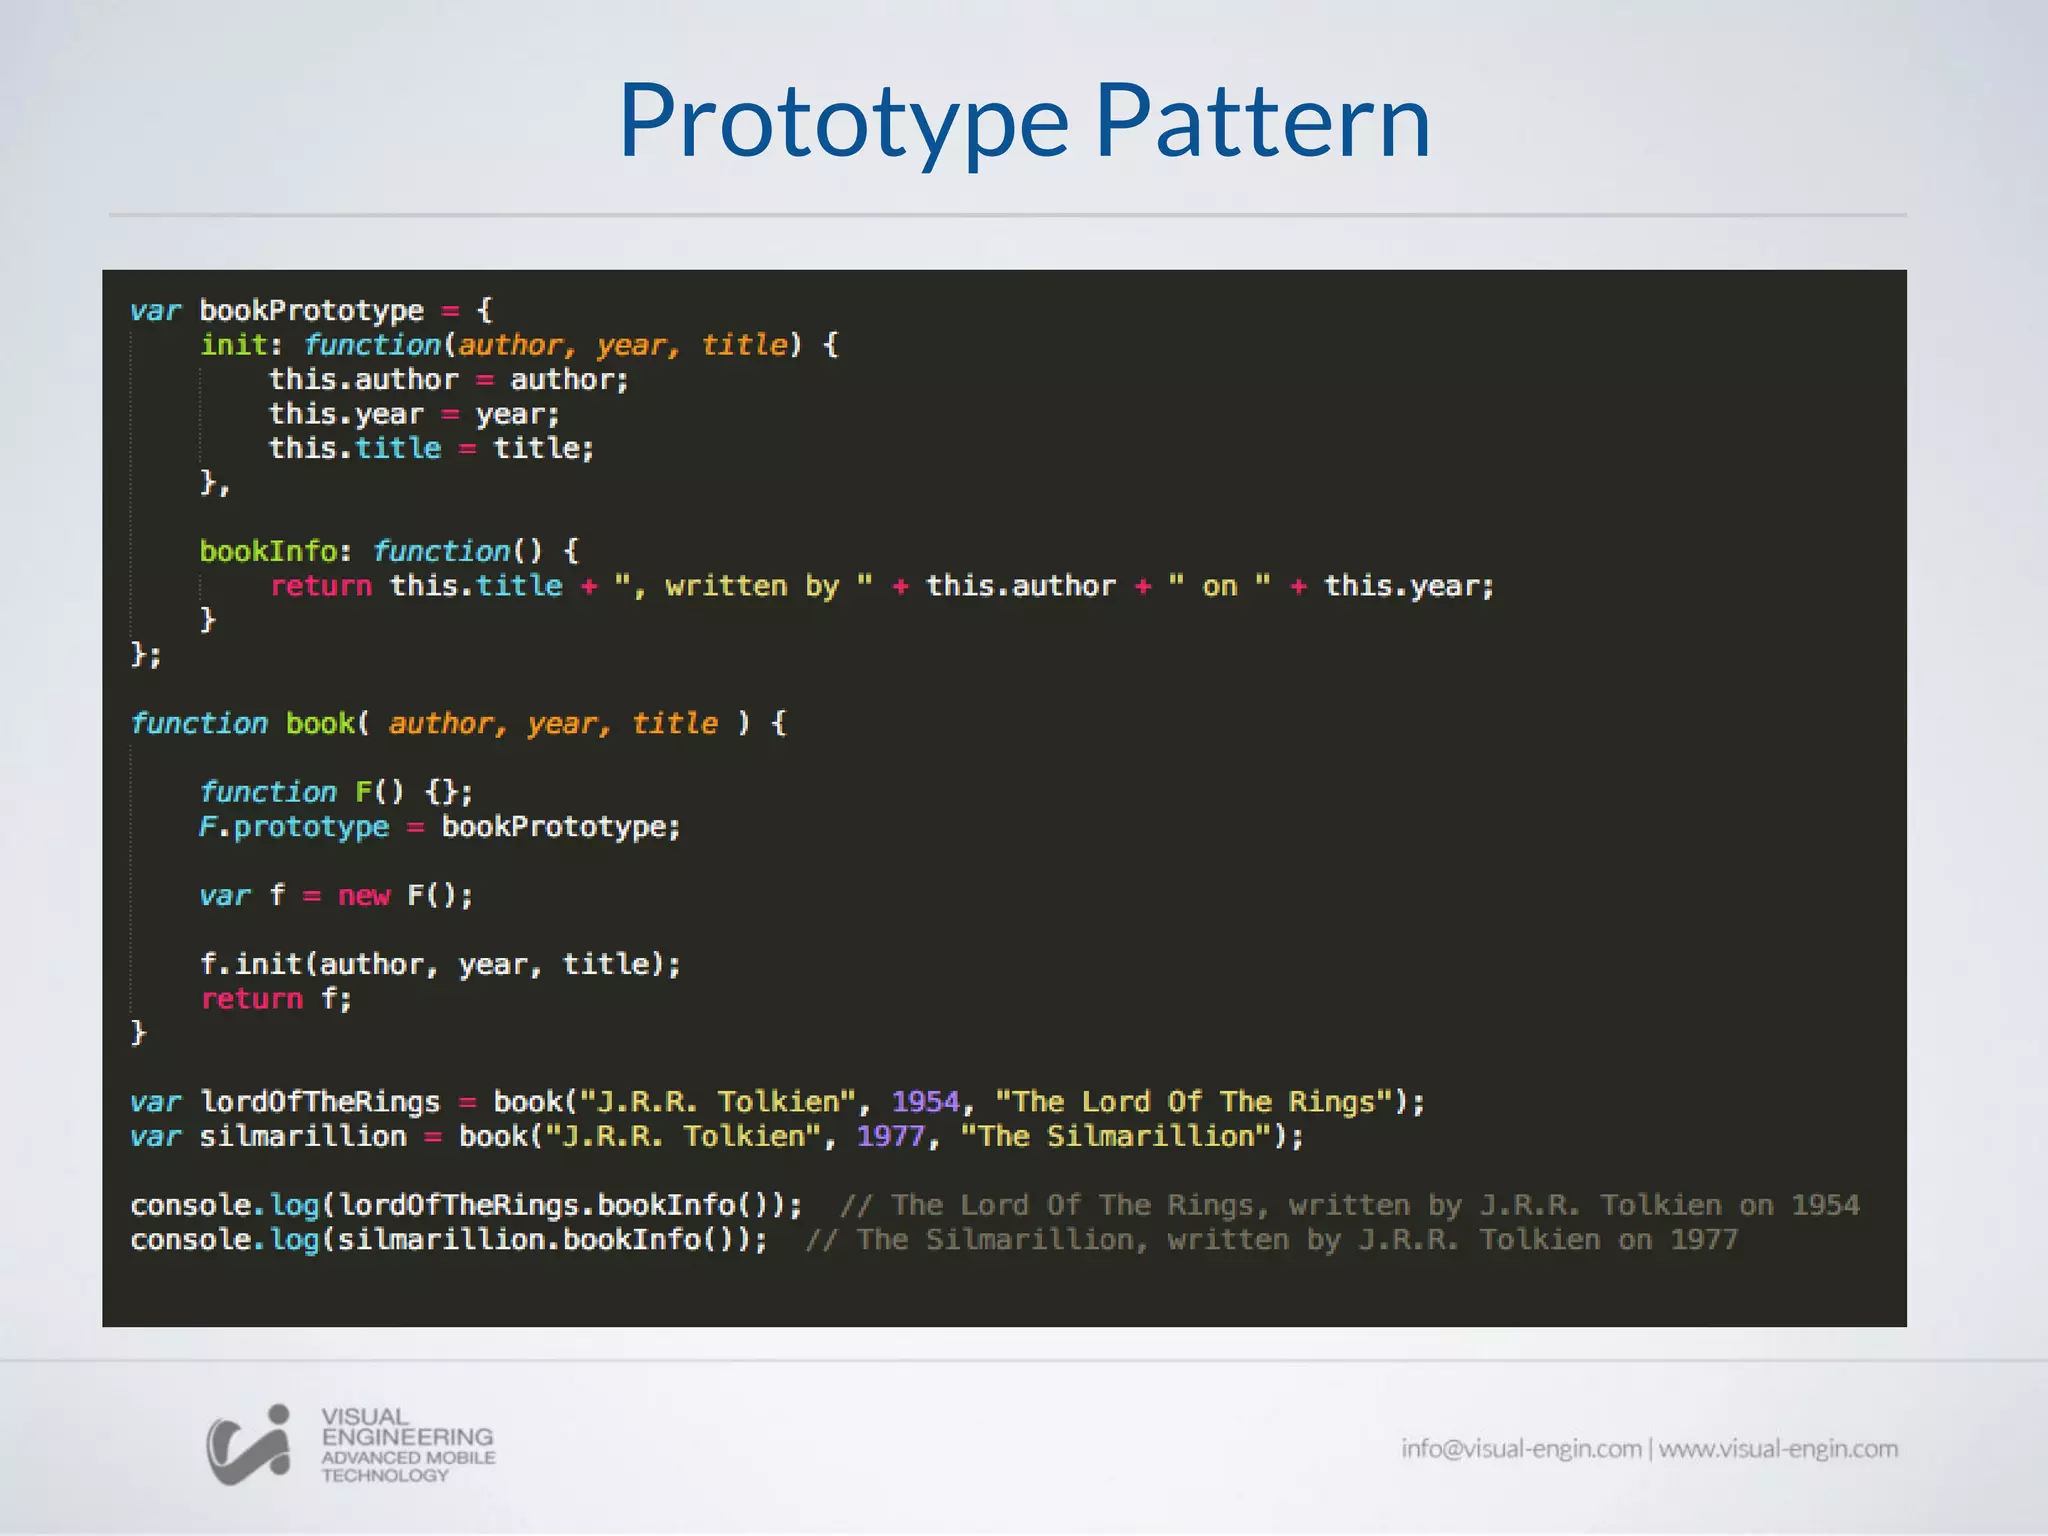Click the comment ending 'Tolkien on 1954'
This screenshot has width=2048, height=1536.
[1350, 1206]
